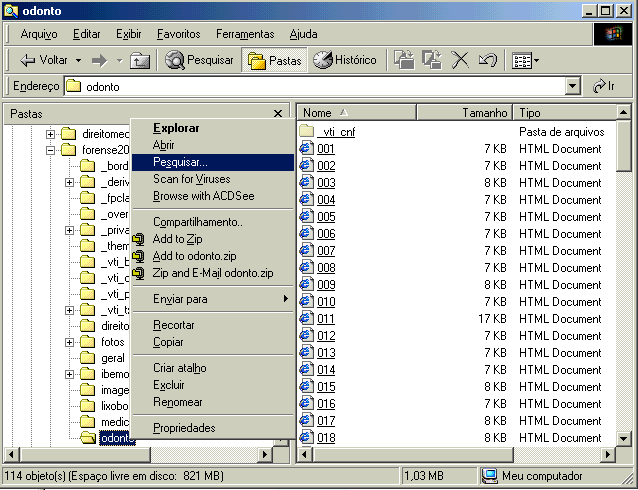The image size is (638, 490).
Task: Click the undo toolbar icon
Action: point(488,60)
